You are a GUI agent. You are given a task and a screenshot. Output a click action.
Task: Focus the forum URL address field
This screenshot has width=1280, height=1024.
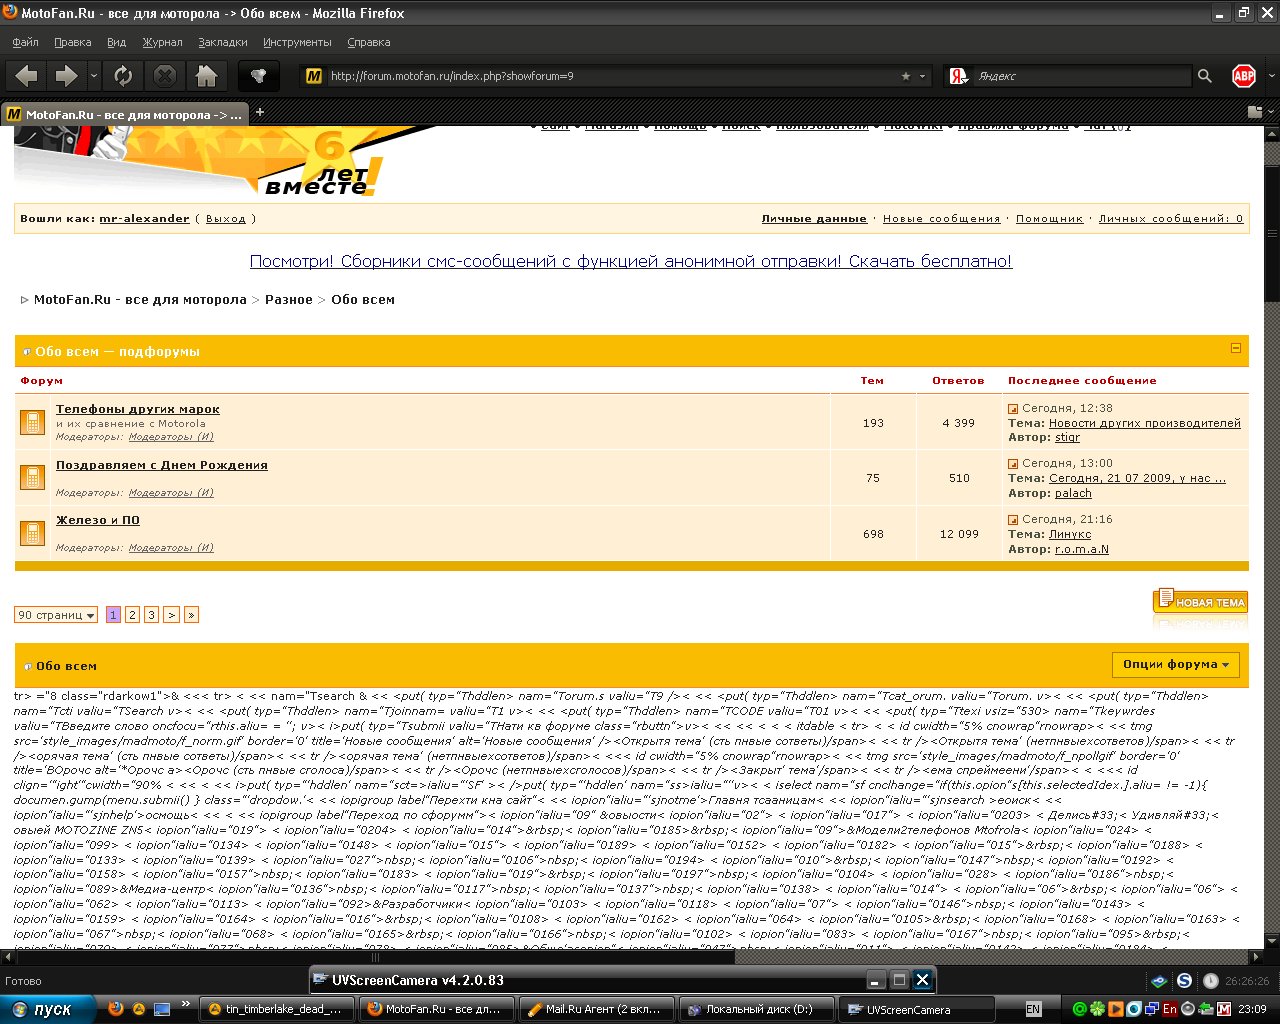[610, 76]
